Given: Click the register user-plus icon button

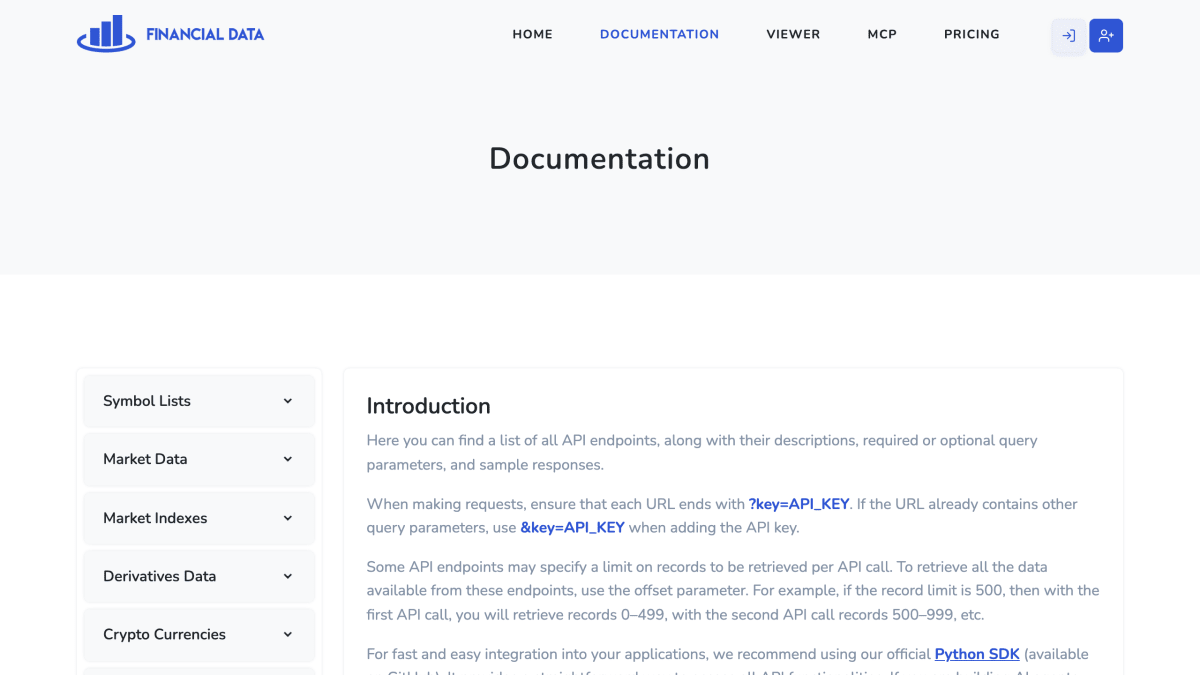Looking at the screenshot, I should tap(1106, 36).
